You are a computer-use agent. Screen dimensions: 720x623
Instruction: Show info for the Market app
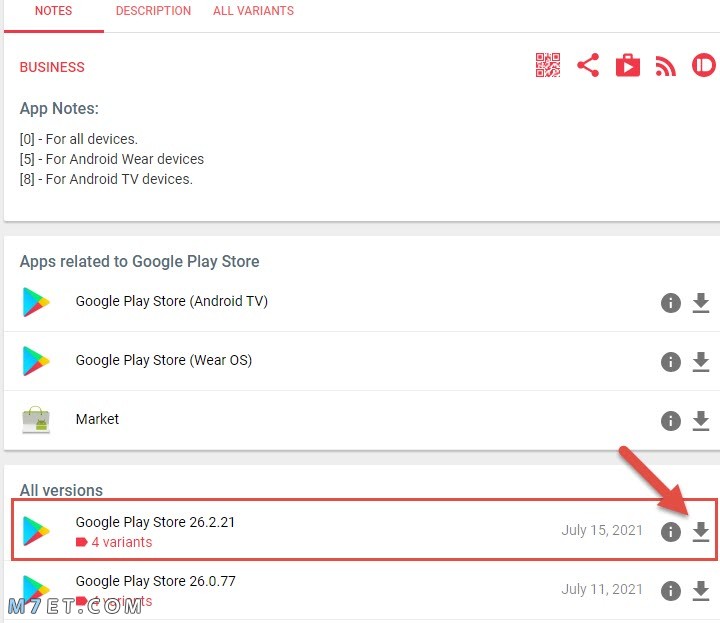click(x=670, y=421)
